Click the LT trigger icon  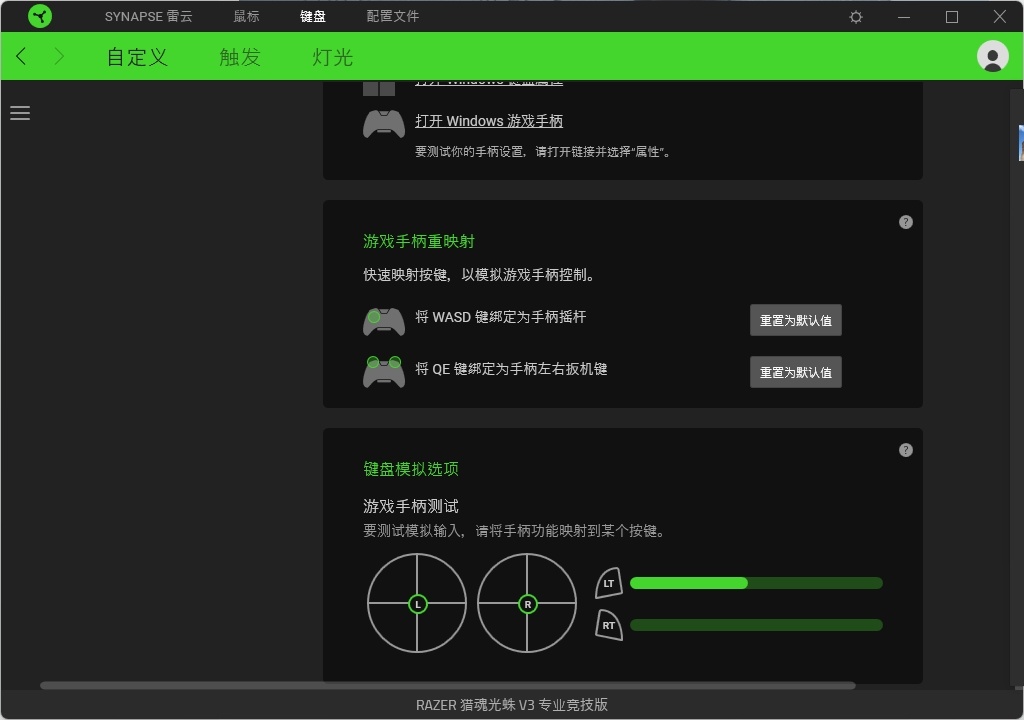click(609, 583)
